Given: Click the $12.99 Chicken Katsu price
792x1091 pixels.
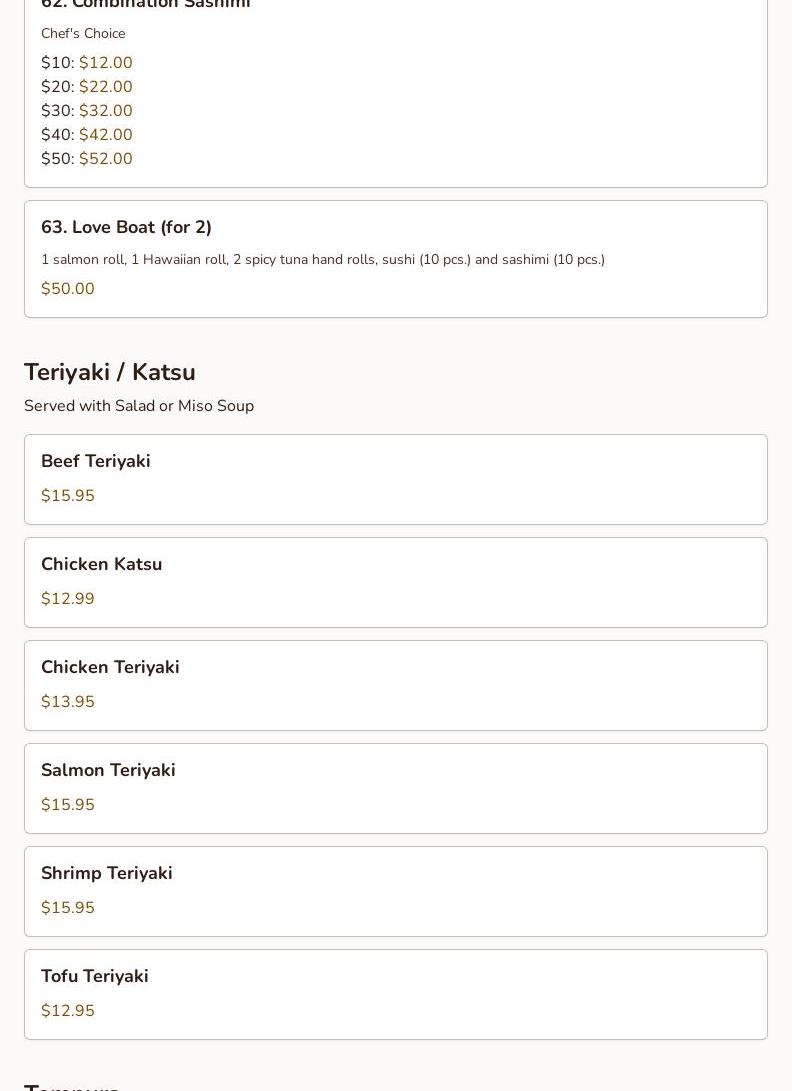Looking at the screenshot, I should point(68,599).
